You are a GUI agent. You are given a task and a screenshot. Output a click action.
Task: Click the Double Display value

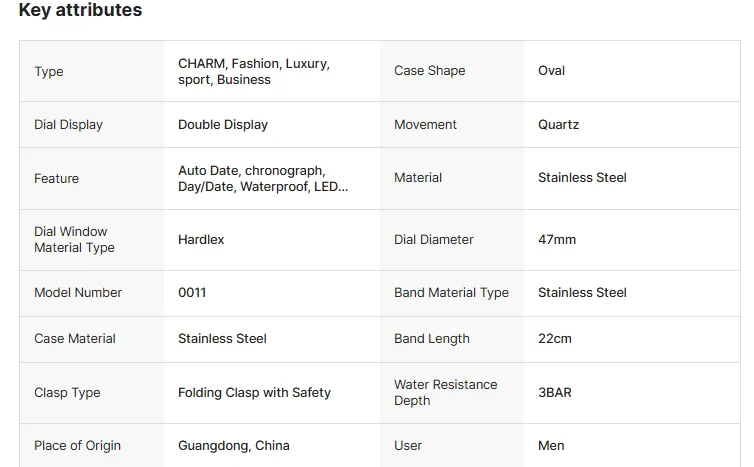223,125
